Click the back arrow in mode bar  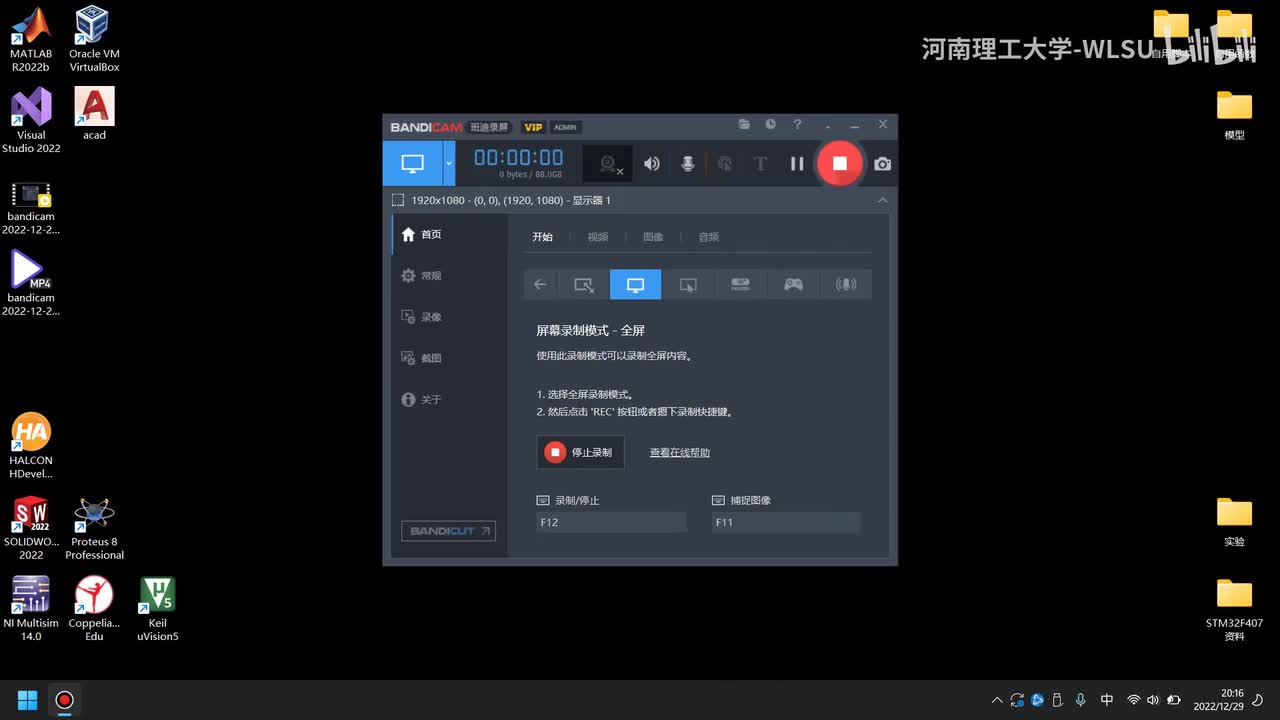pyautogui.click(x=540, y=284)
